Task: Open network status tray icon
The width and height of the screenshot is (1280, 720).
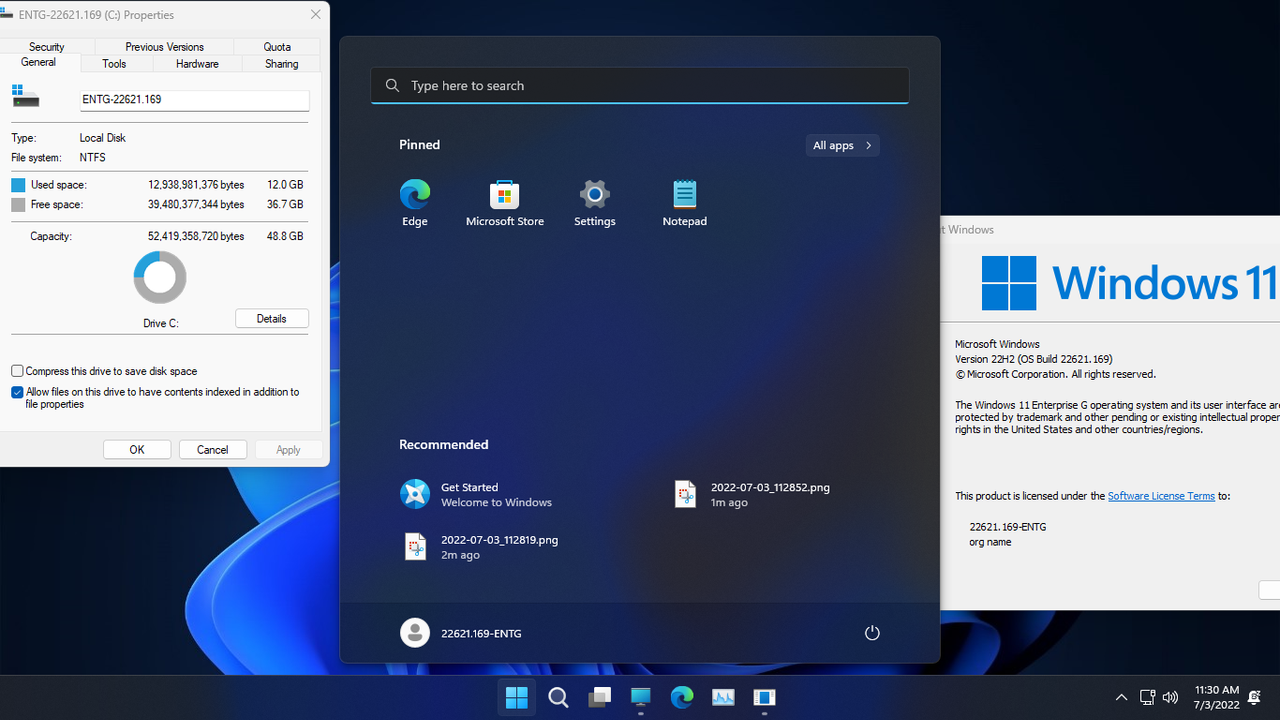Action: coord(1147,697)
